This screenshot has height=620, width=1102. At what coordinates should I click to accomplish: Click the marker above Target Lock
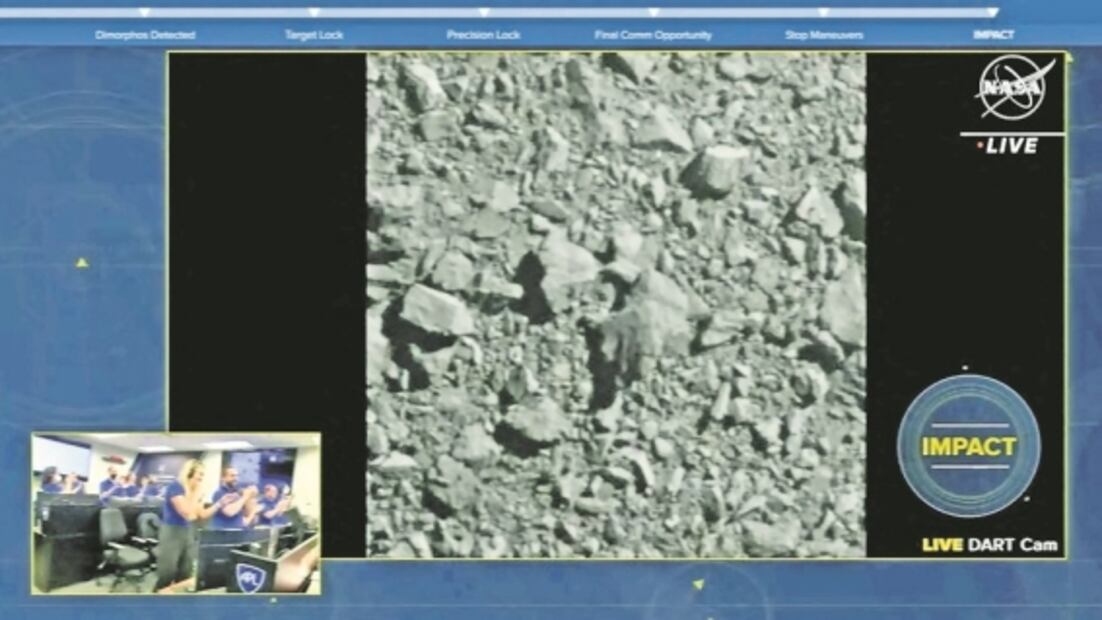tap(314, 13)
